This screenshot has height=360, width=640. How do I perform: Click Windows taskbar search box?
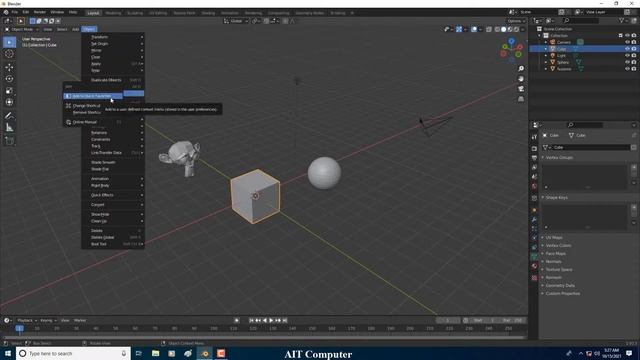(73, 353)
